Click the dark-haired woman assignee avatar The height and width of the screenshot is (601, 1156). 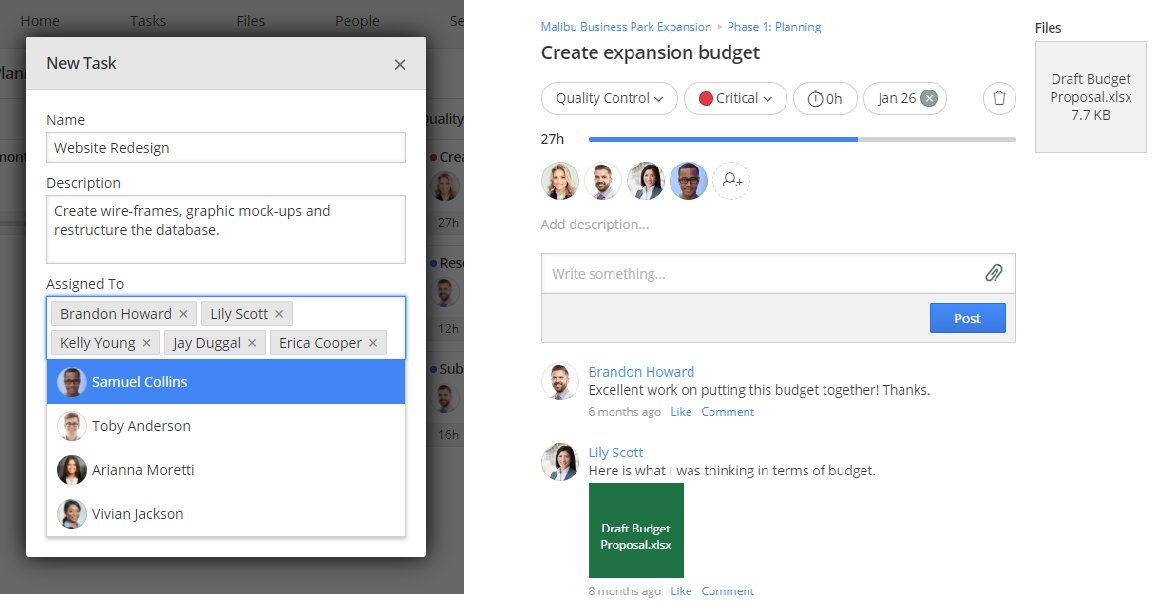646,181
